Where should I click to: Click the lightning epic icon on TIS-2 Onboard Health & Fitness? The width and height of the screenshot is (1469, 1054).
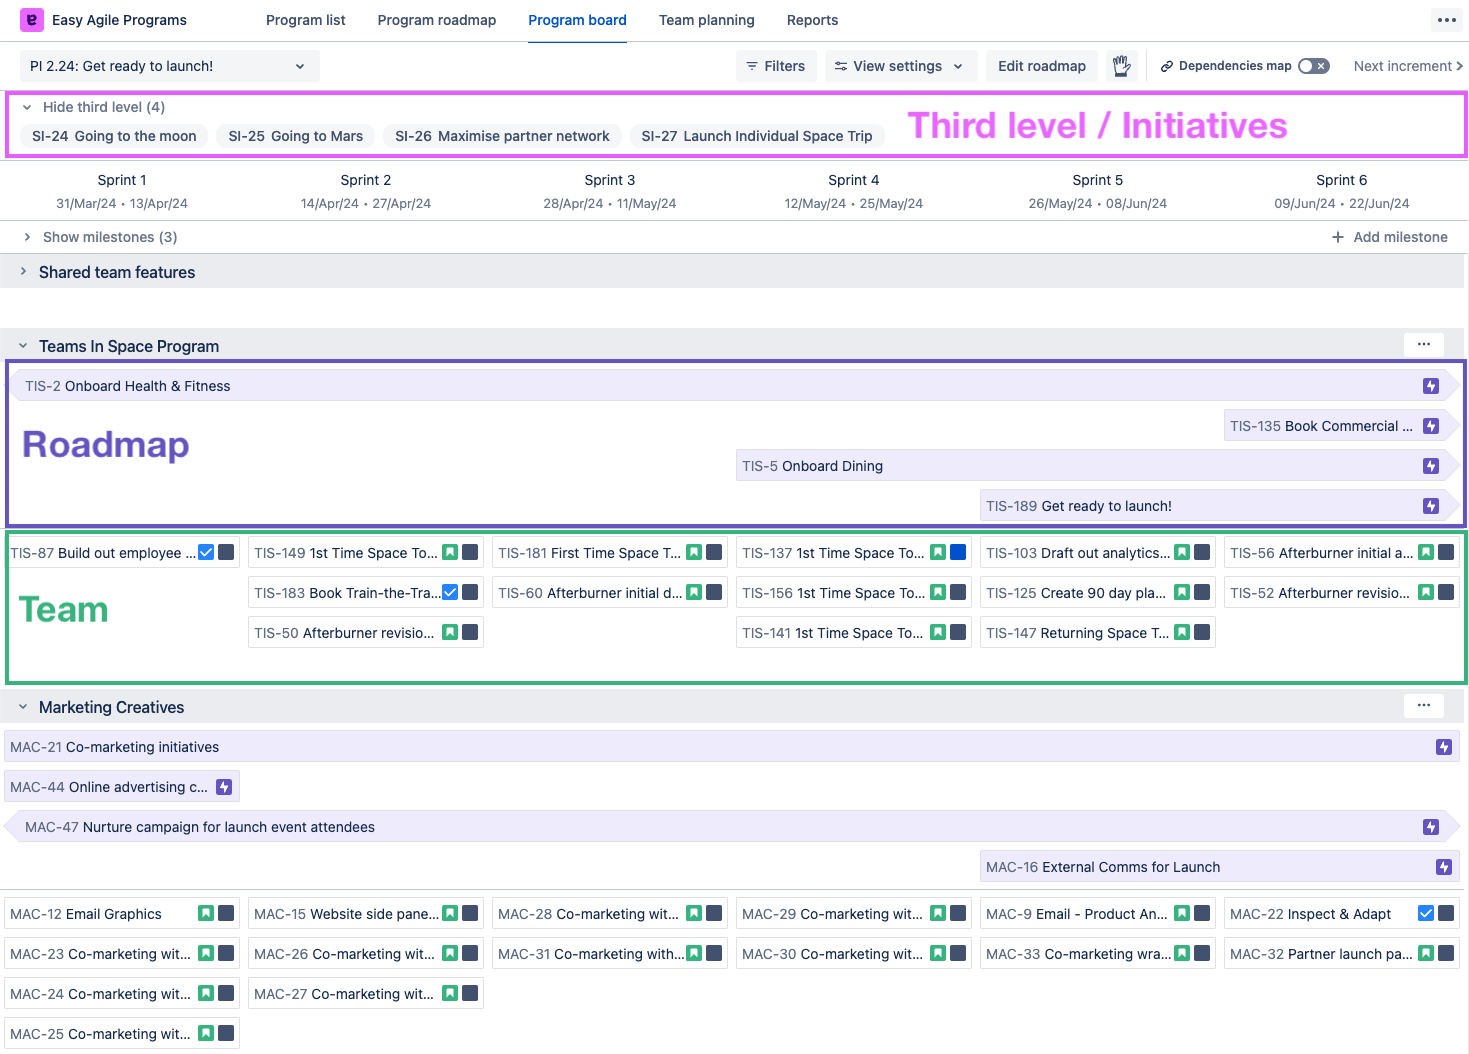1431,386
